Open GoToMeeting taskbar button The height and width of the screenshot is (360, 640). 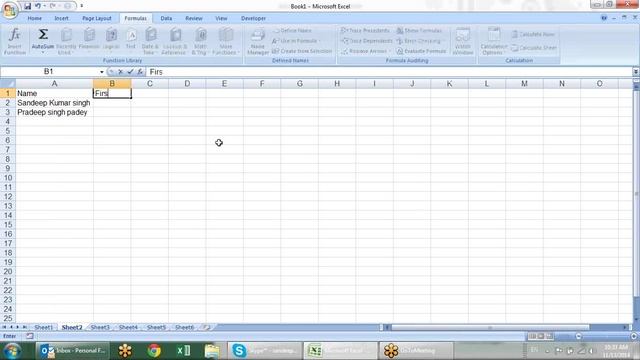coord(416,351)
